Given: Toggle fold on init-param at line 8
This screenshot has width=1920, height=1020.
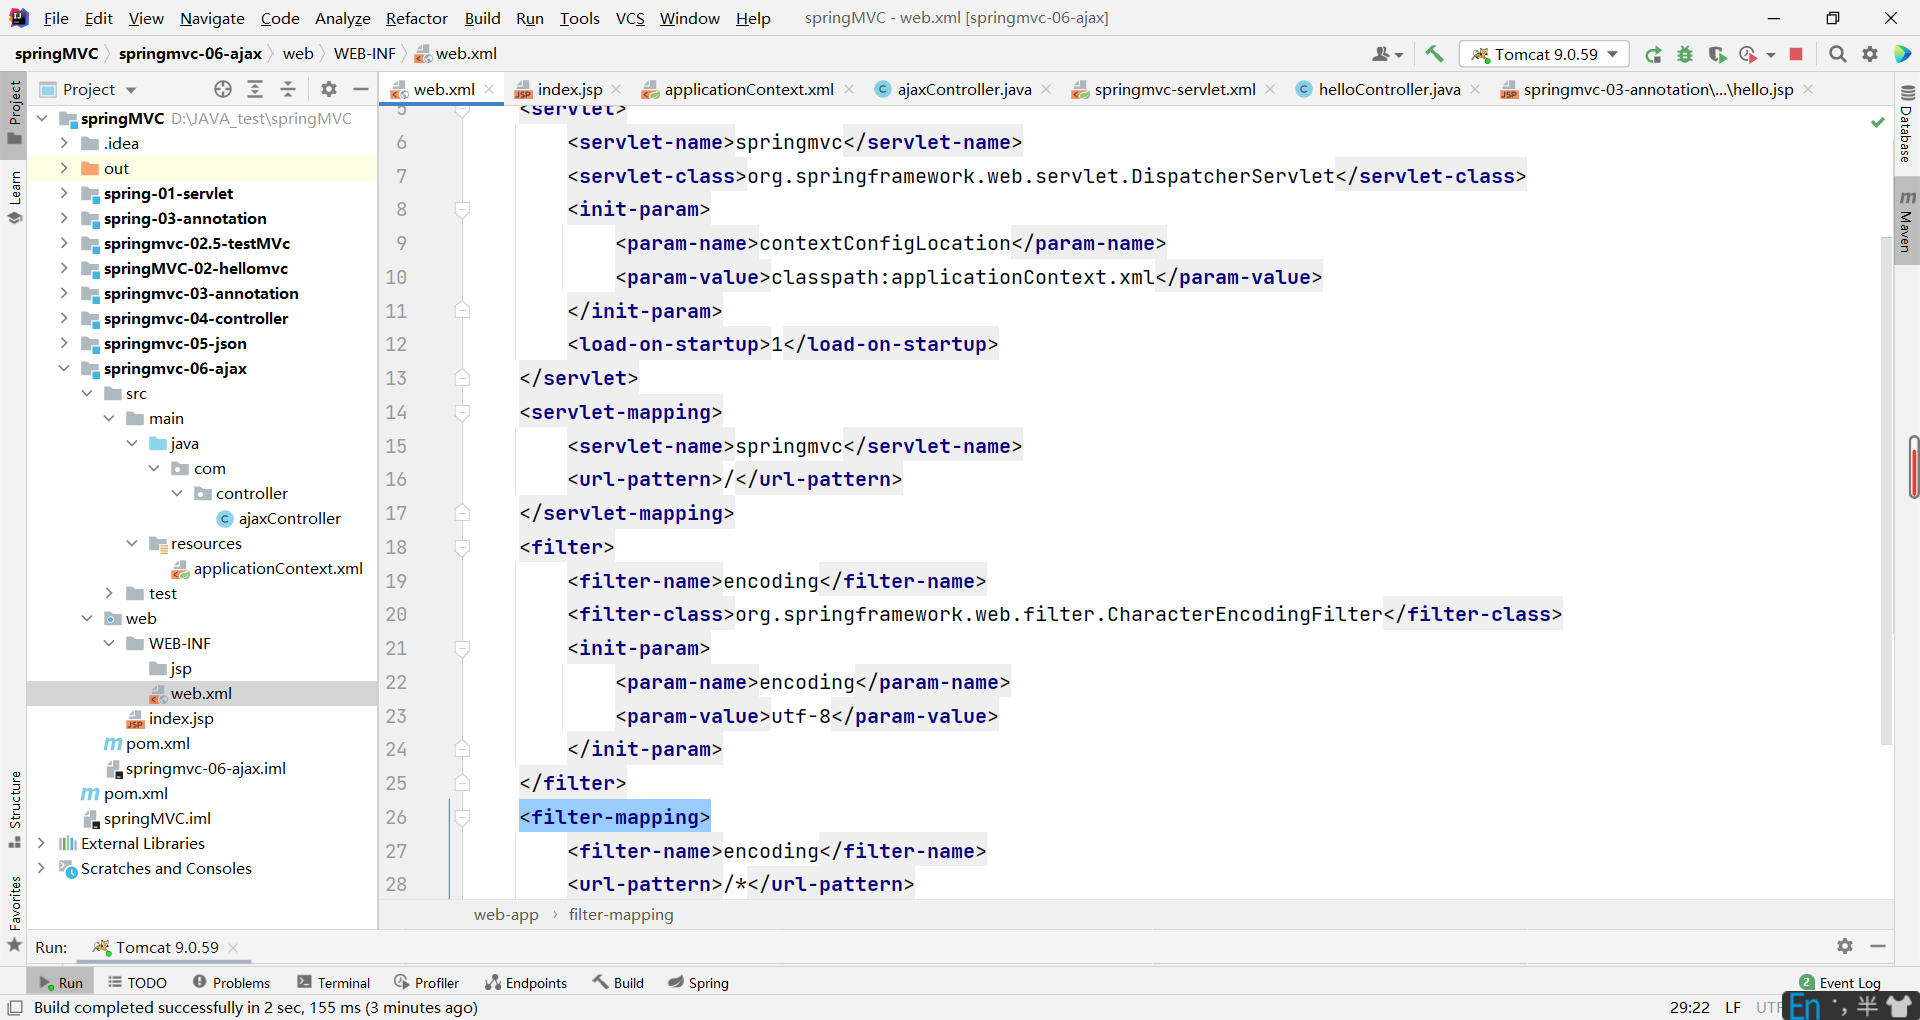Looking at the screenshot, I should (462, 209).
